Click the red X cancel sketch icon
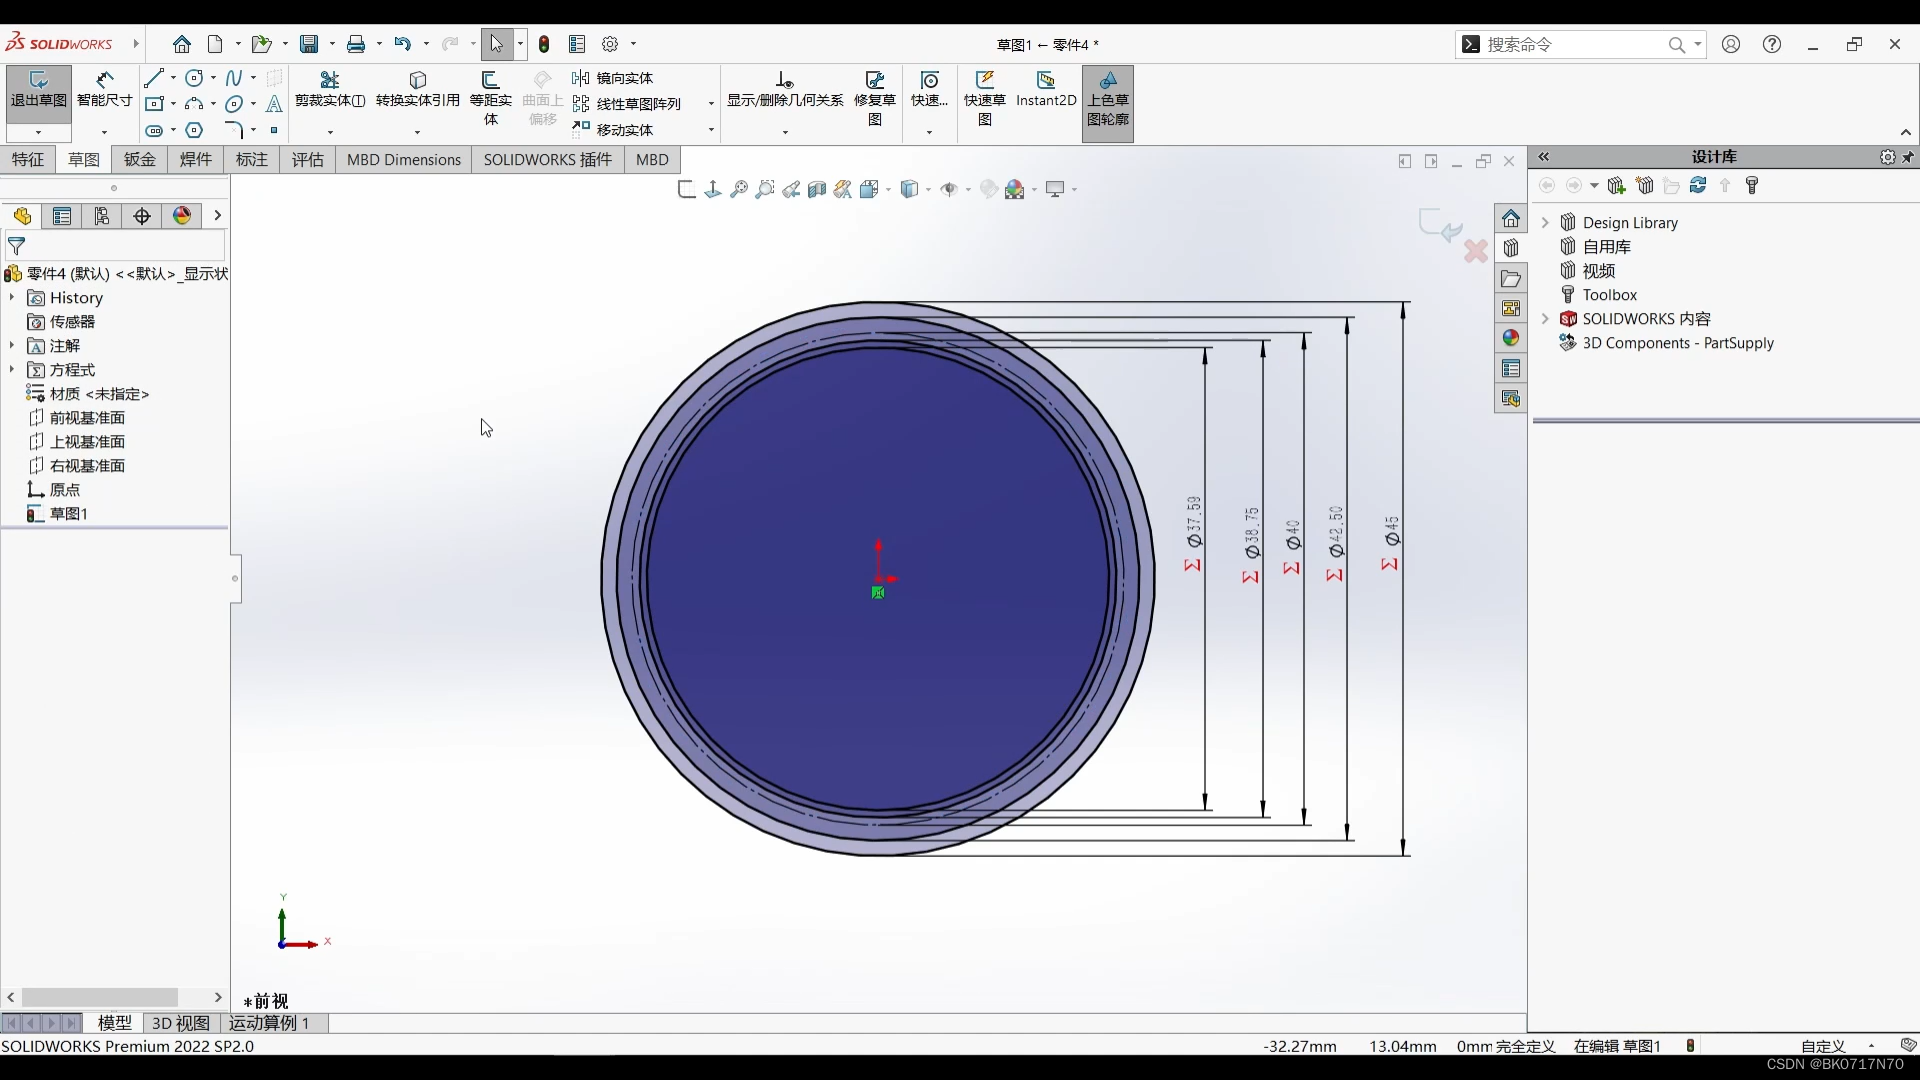 point(1476,251)
